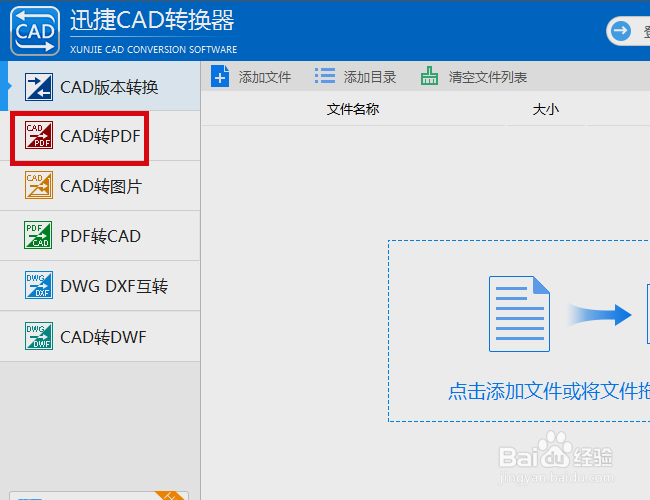This screenshot has height=500, width=650.
Task: Select the CAD版本转换 sidebar icon
Action: (39, 87)
